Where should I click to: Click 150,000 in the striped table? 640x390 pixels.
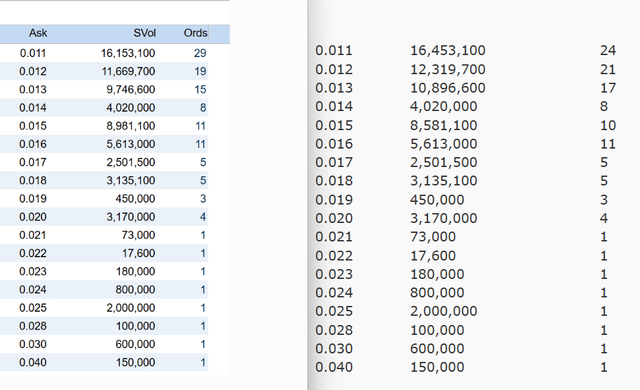pos(135,362)
